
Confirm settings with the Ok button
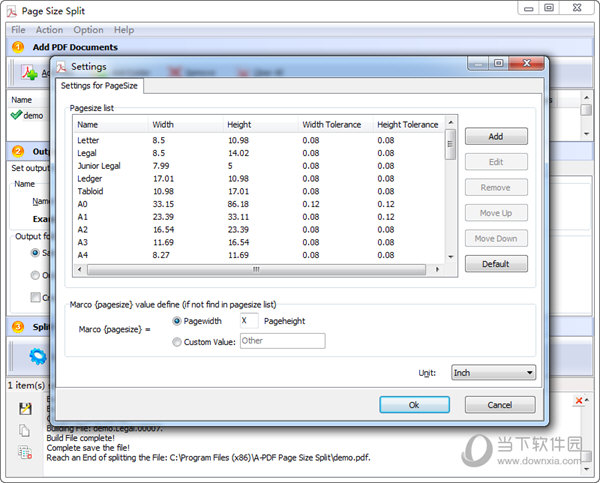point(414,405)
